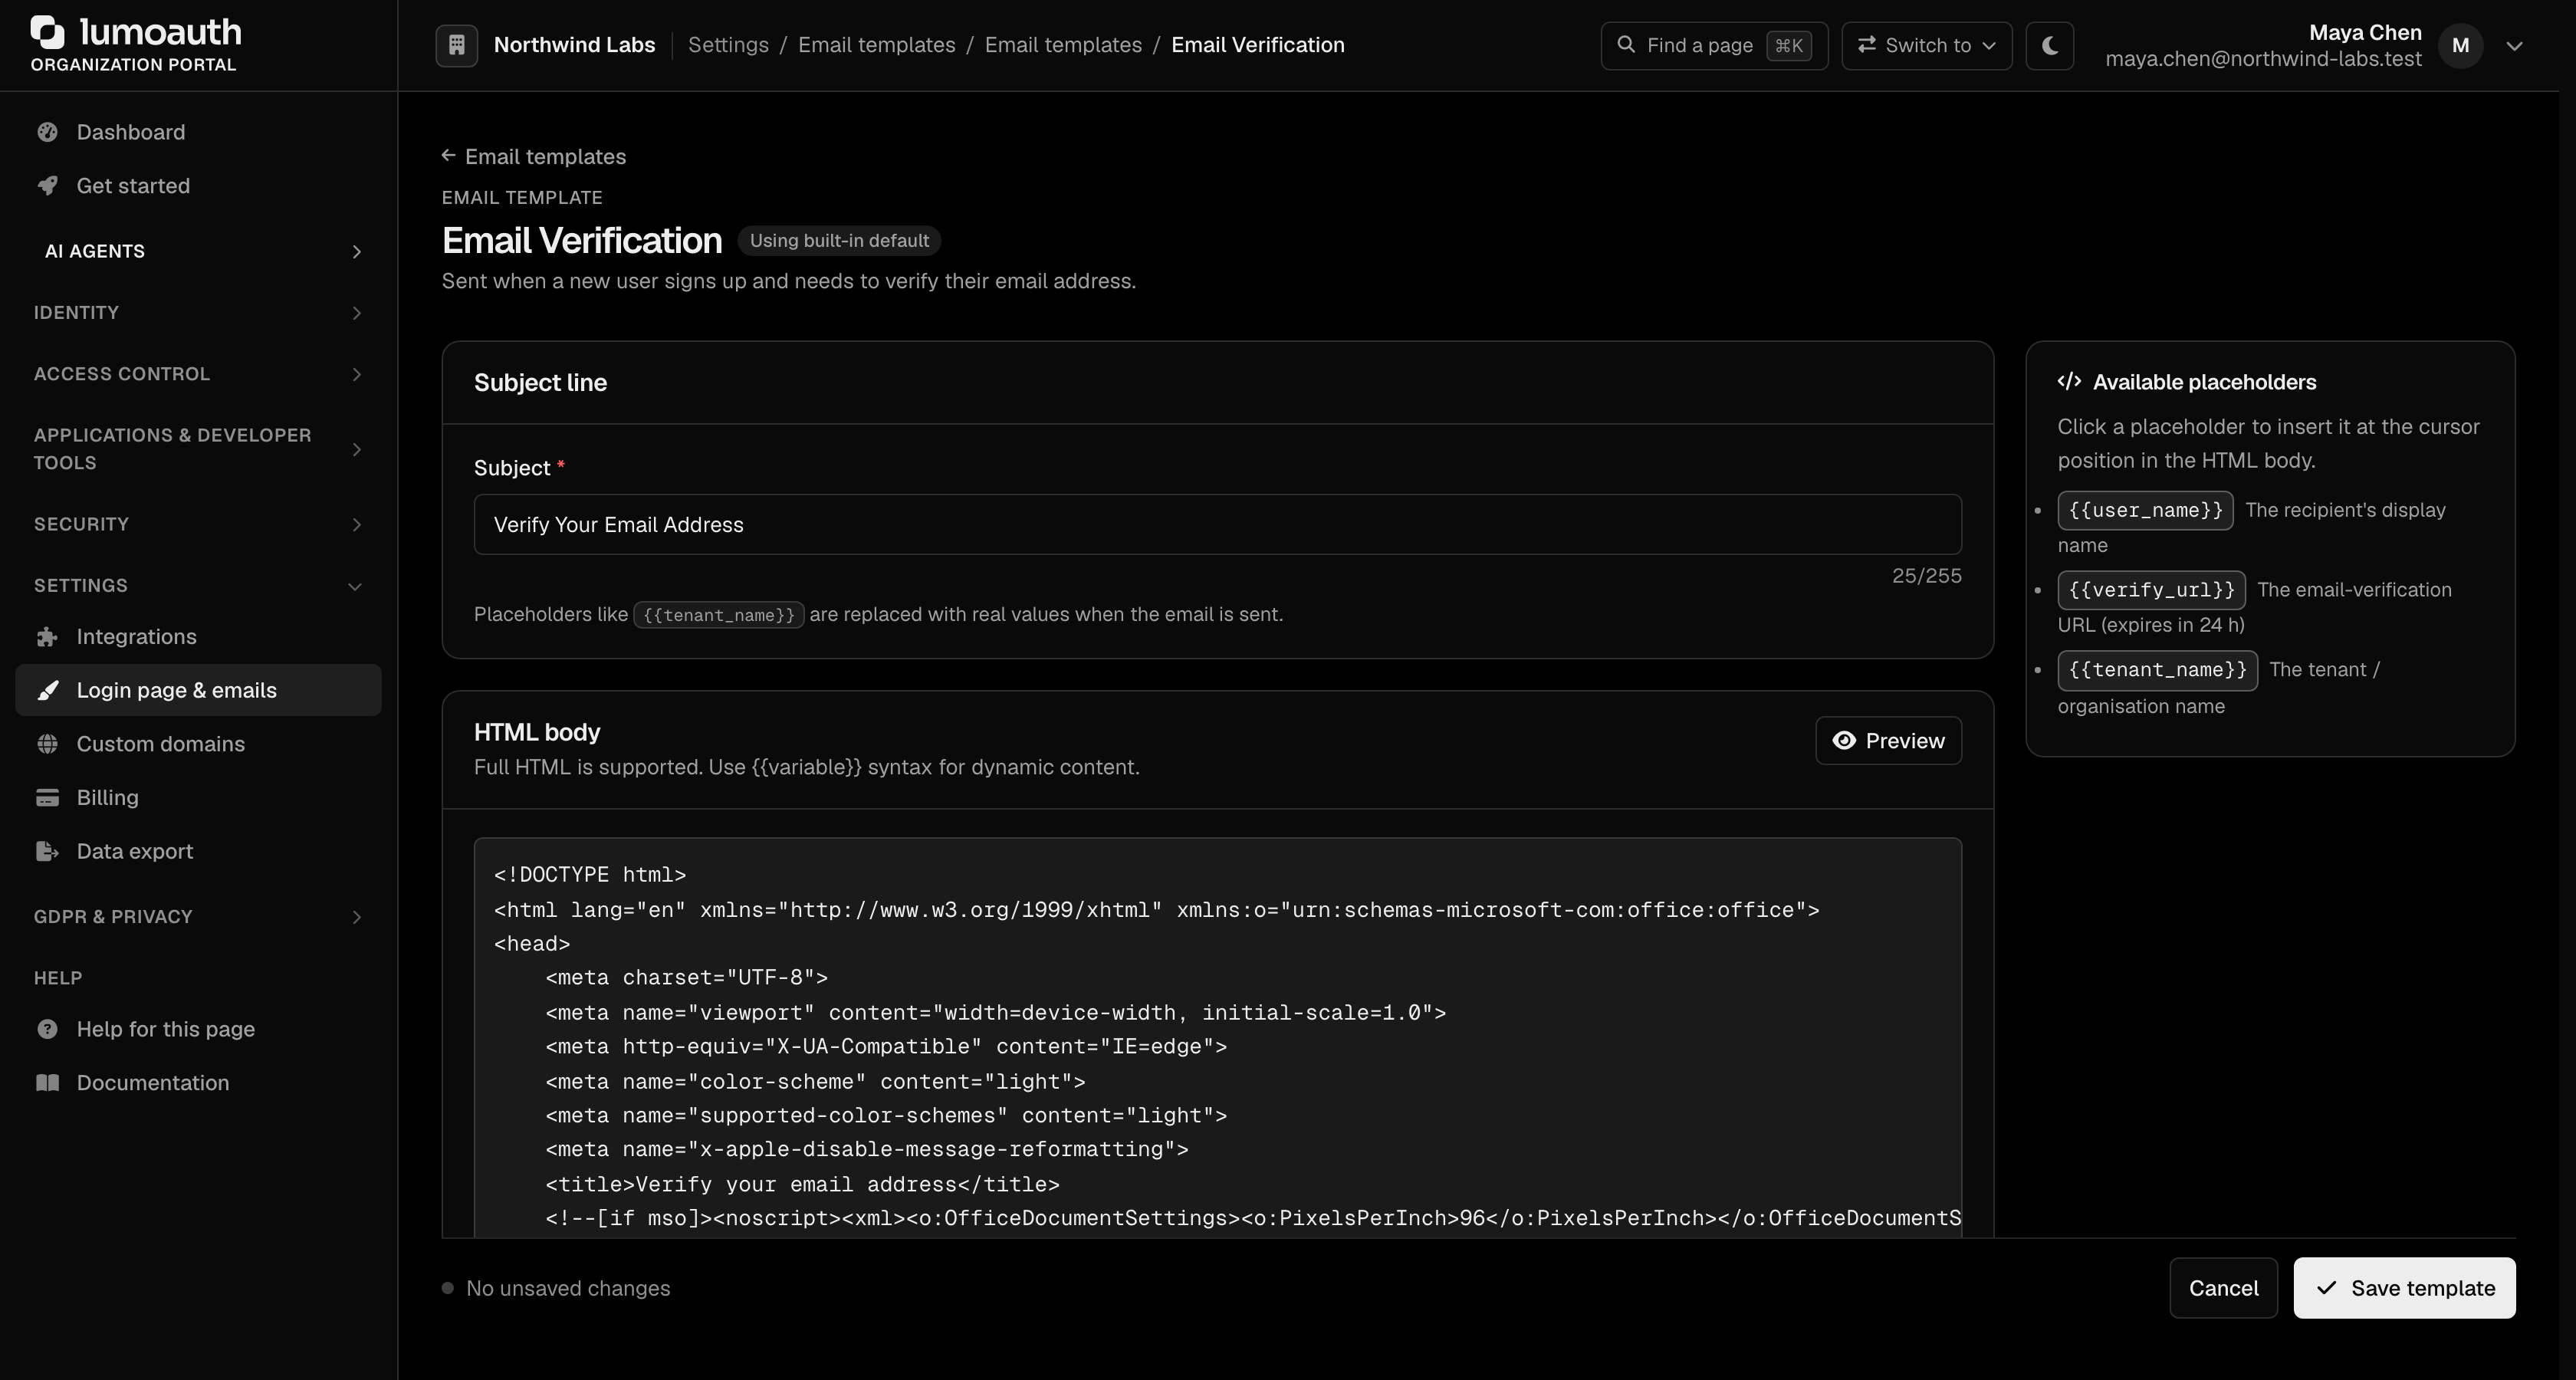Expand the SECURITY section

pos(198,524)
